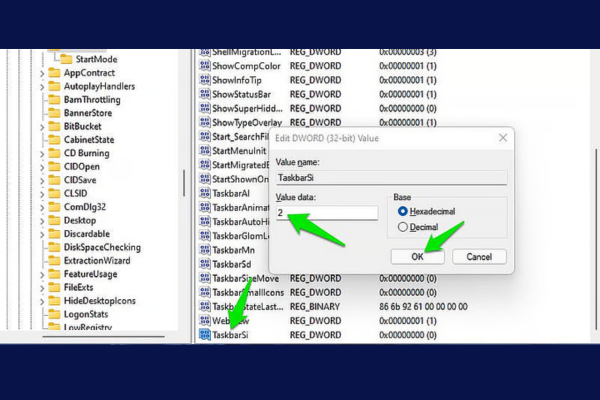600x400 pixels.
Task: Expand the Desktop tree node
Action: click(x=42, y=221)
